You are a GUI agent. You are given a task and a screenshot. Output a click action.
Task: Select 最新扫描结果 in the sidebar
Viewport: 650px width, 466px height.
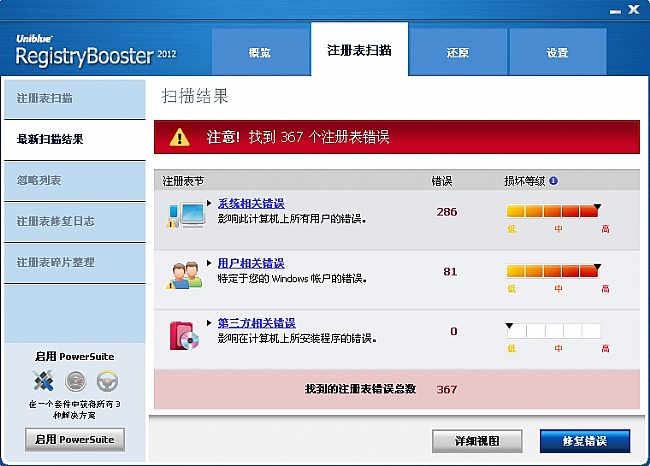tap(75, 139)
